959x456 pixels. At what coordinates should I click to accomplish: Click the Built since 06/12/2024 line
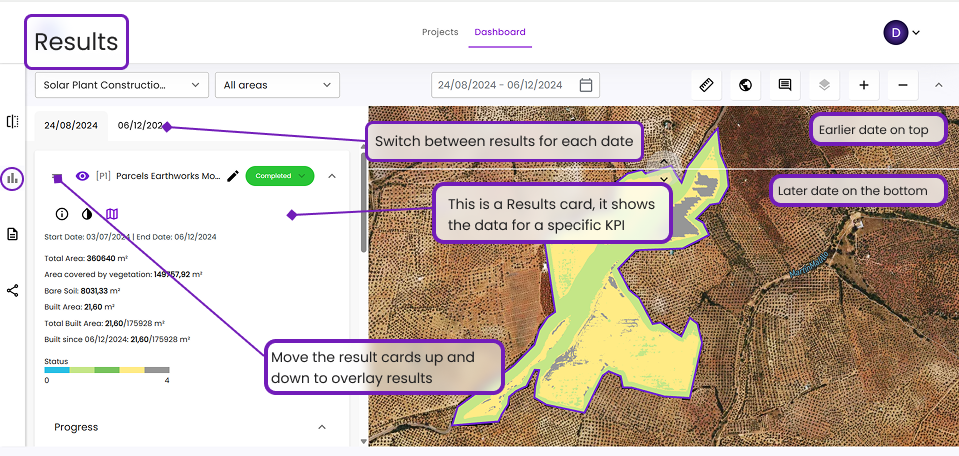pyautogui.click(x=117, y=339)
